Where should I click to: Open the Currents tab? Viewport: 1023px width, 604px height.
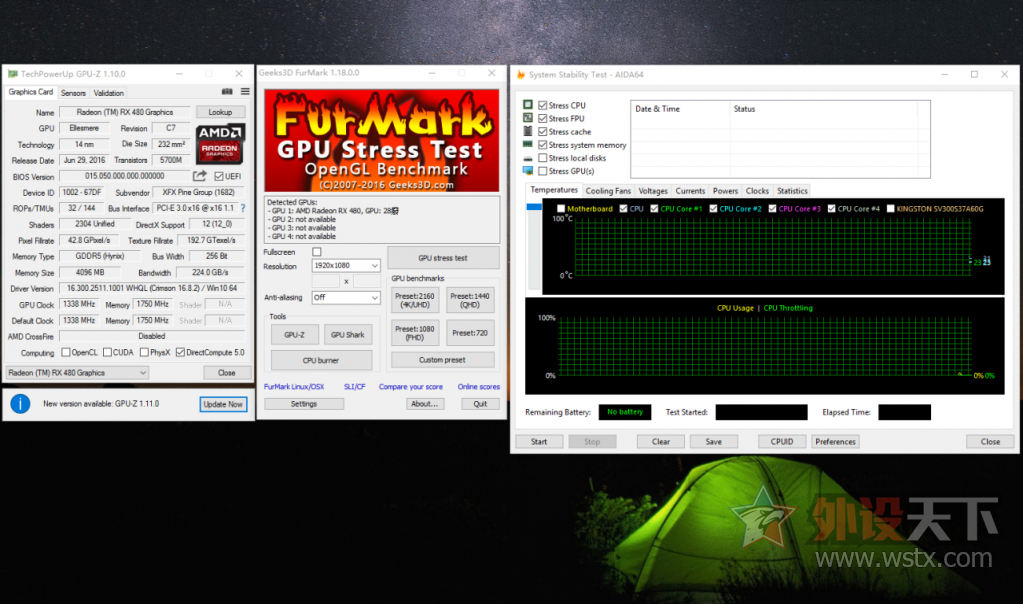coord(690,191)
